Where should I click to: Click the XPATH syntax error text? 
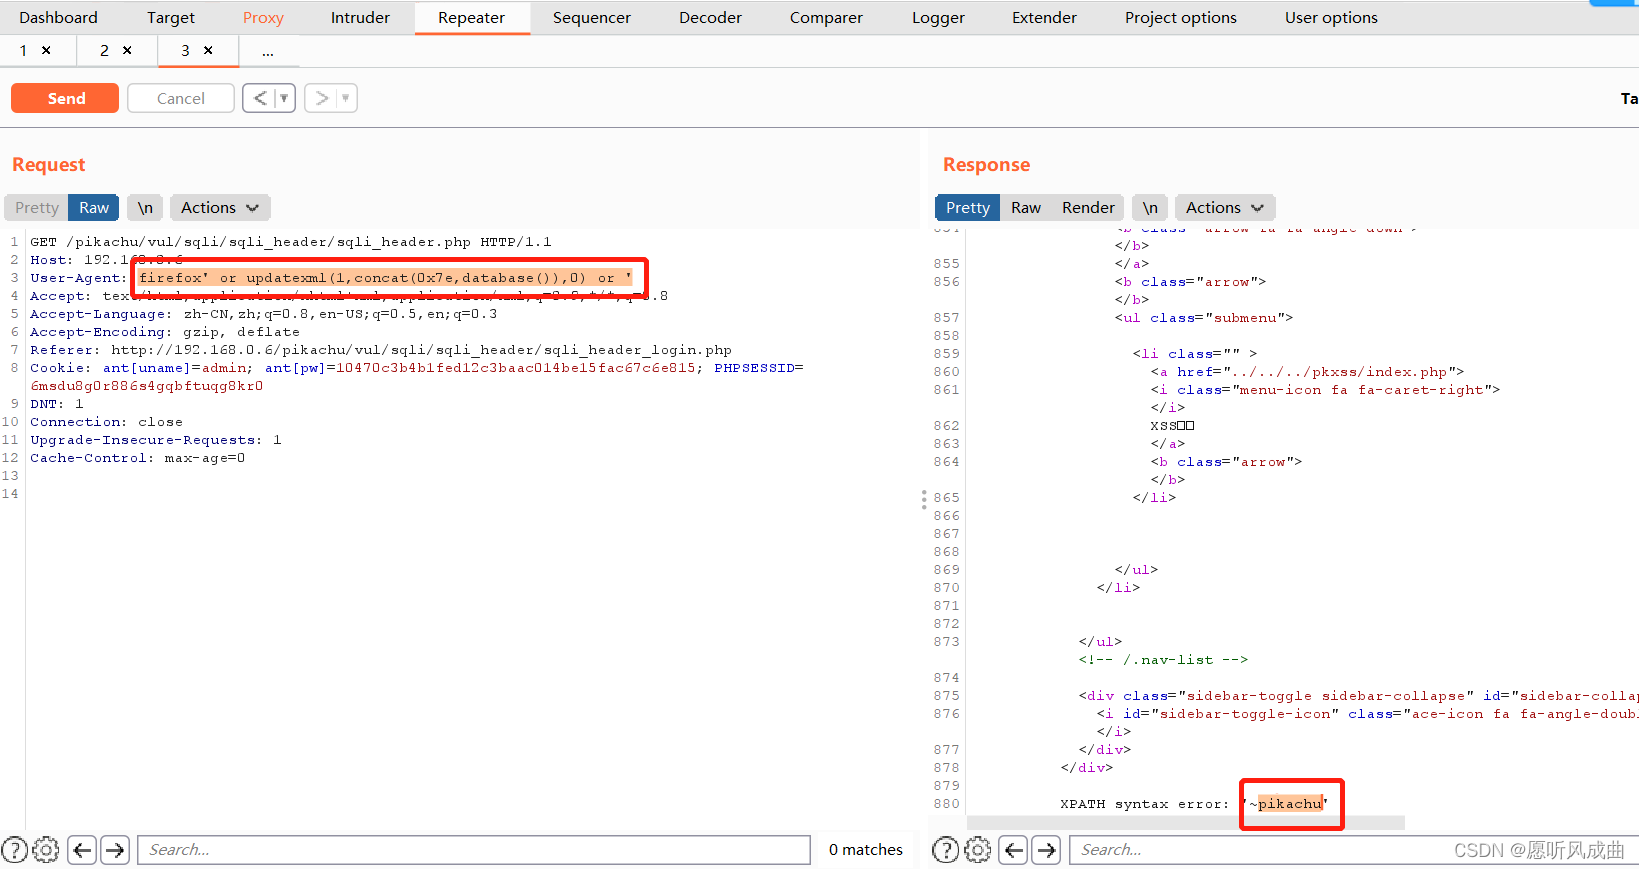tap(1144, 804)
